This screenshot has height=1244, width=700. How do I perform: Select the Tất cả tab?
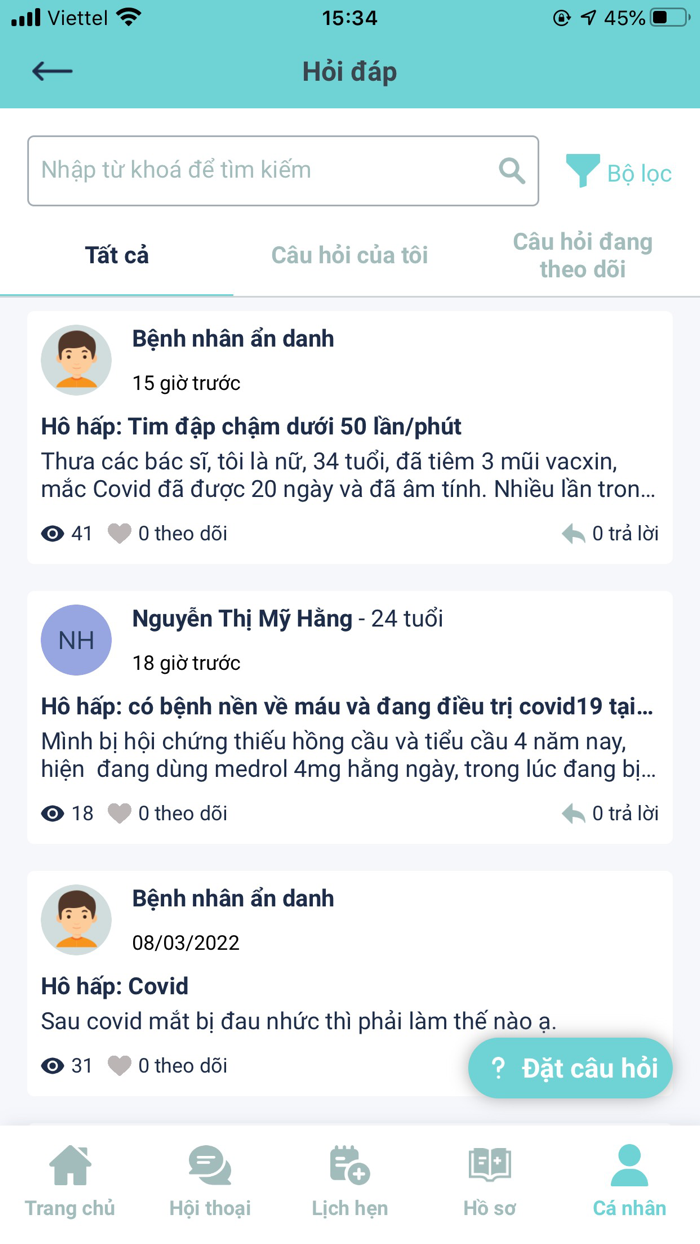click(x=116, y=255)
